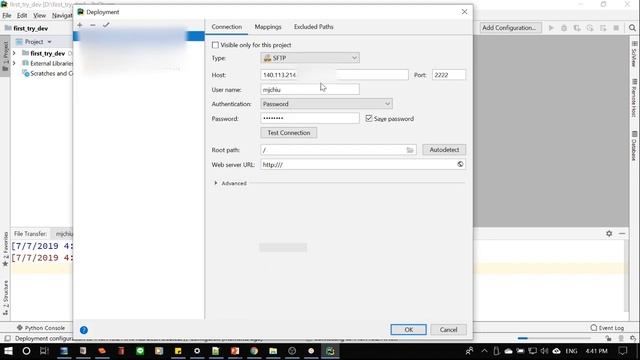Switch to the Excluded Paths tab

pos(313,27)
